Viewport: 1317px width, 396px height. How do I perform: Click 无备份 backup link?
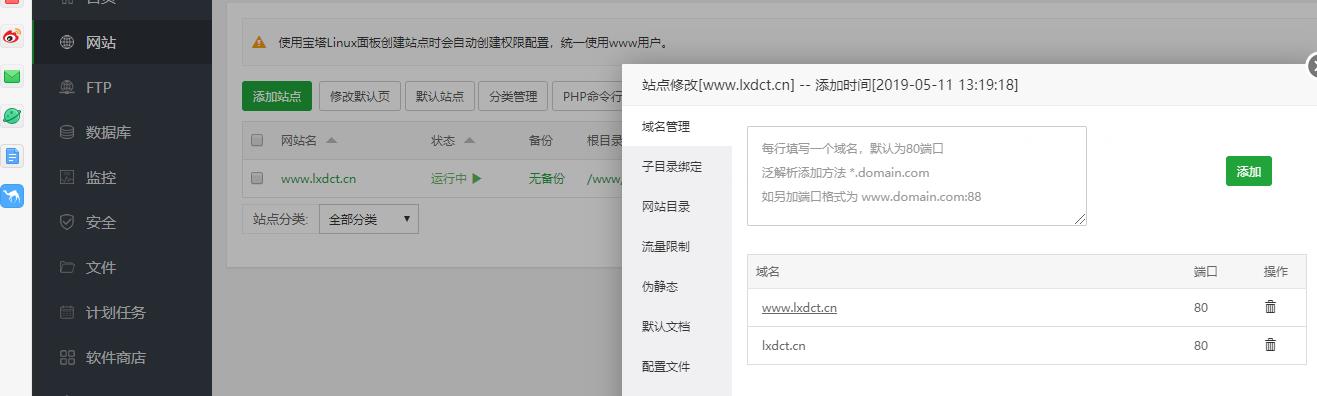tap(547, 179)
